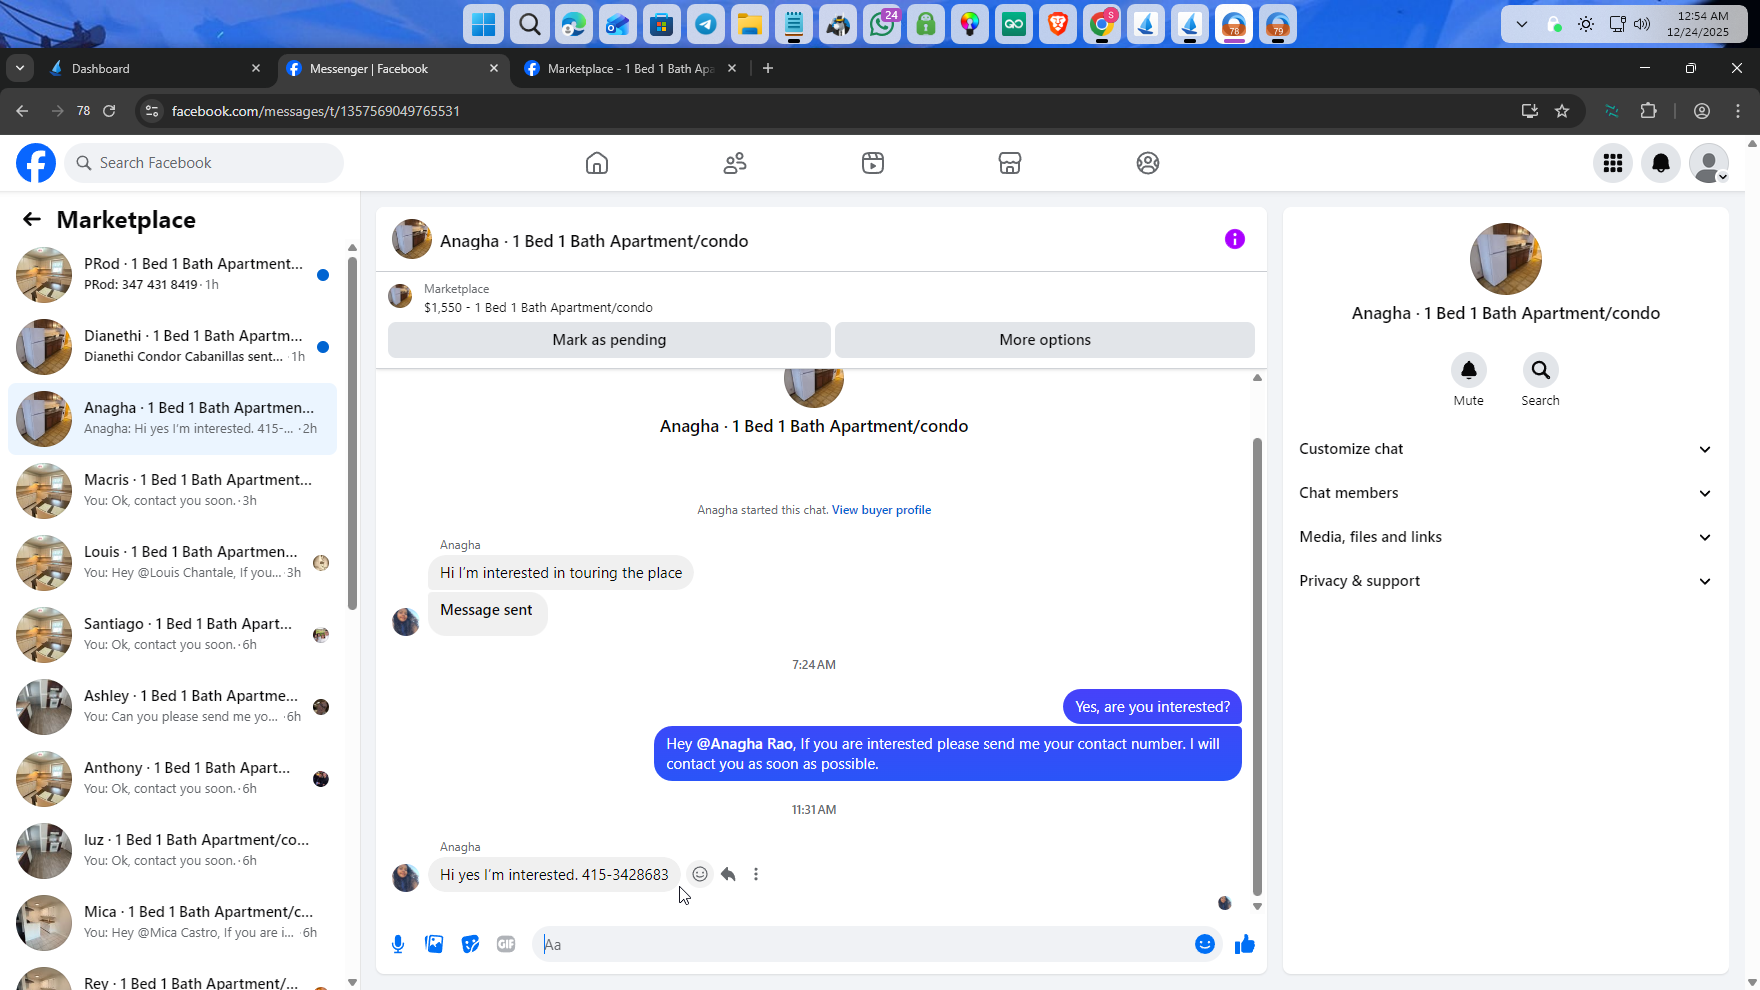Open File Explorer from the taskbar

pos(750,24)
